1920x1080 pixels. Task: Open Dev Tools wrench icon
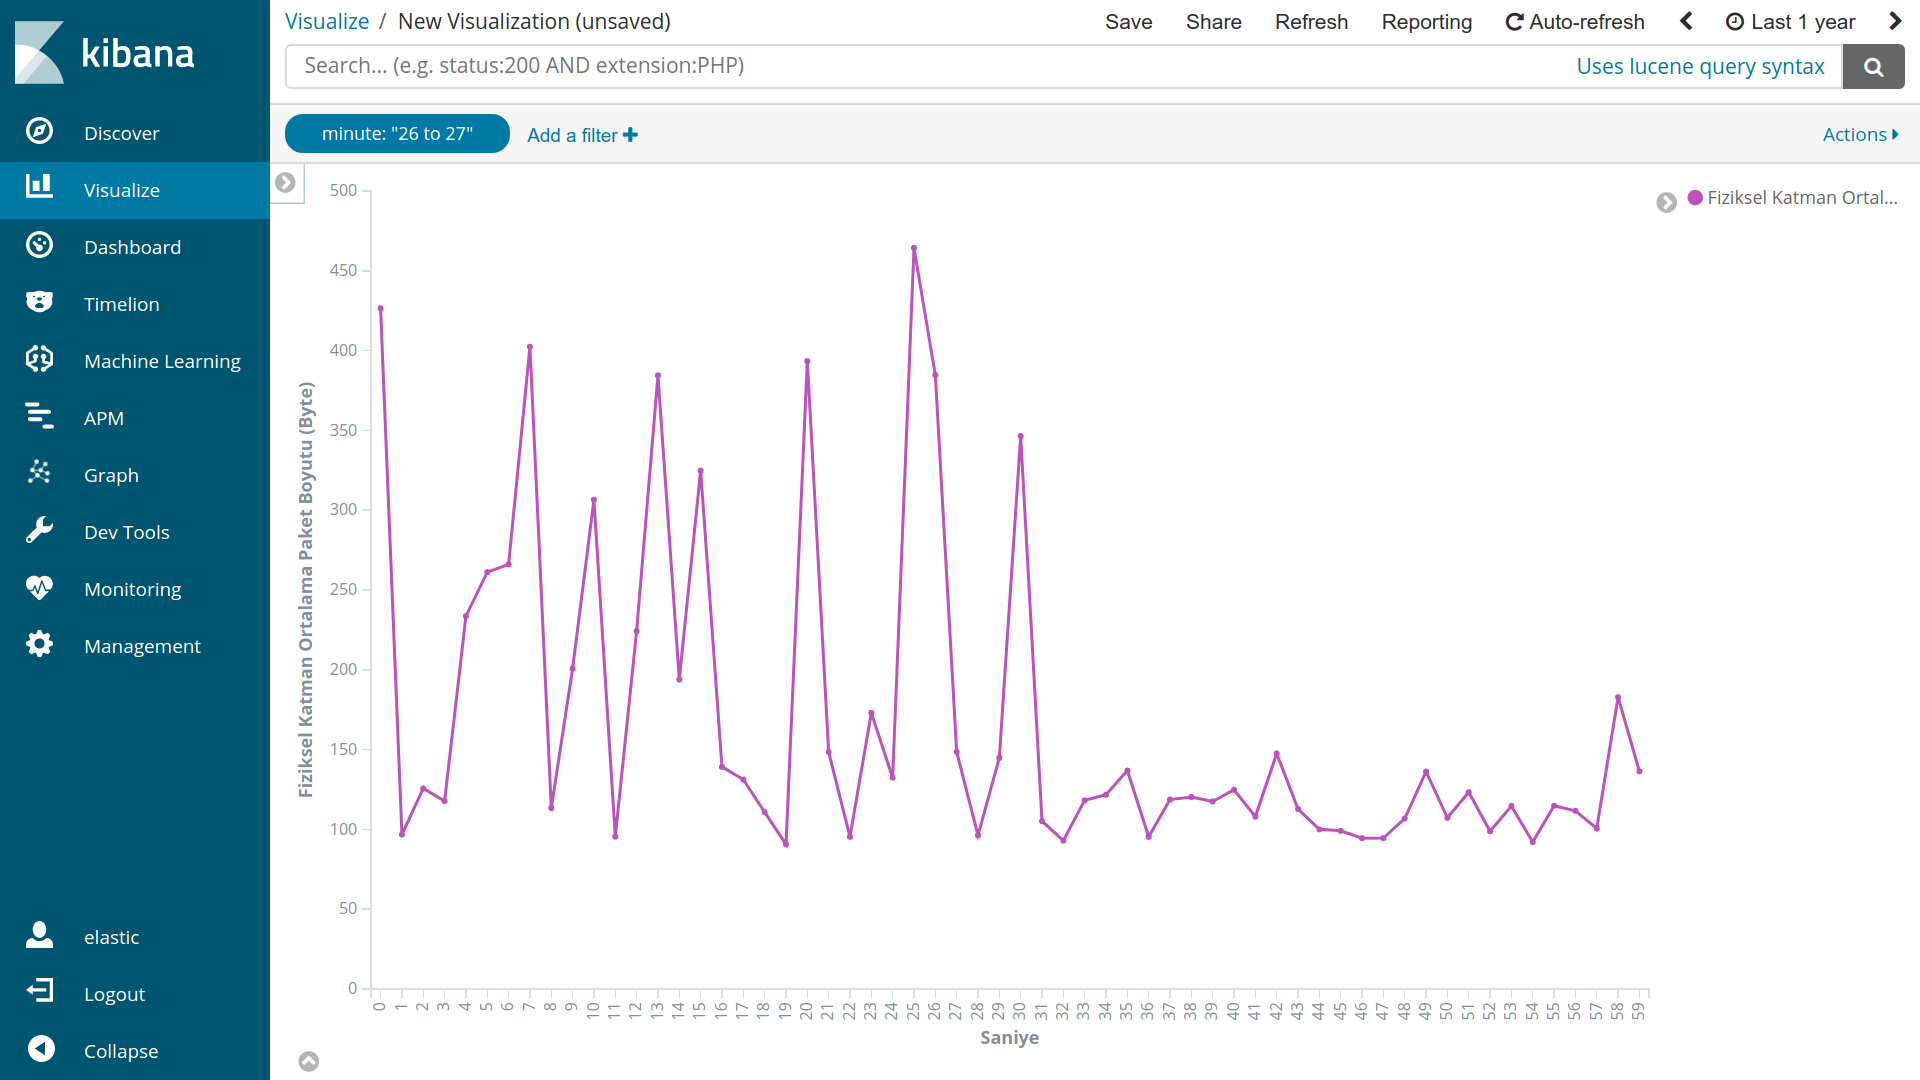pos(39,531)
